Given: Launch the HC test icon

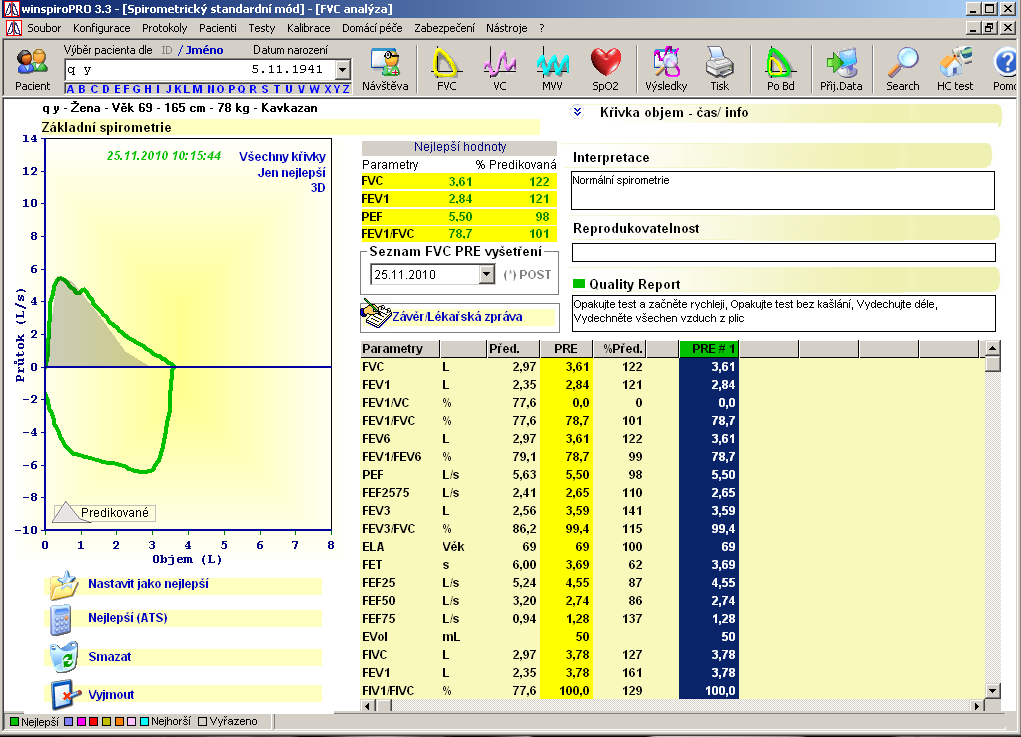Looking at the screenshot, I should click(955, 63).
